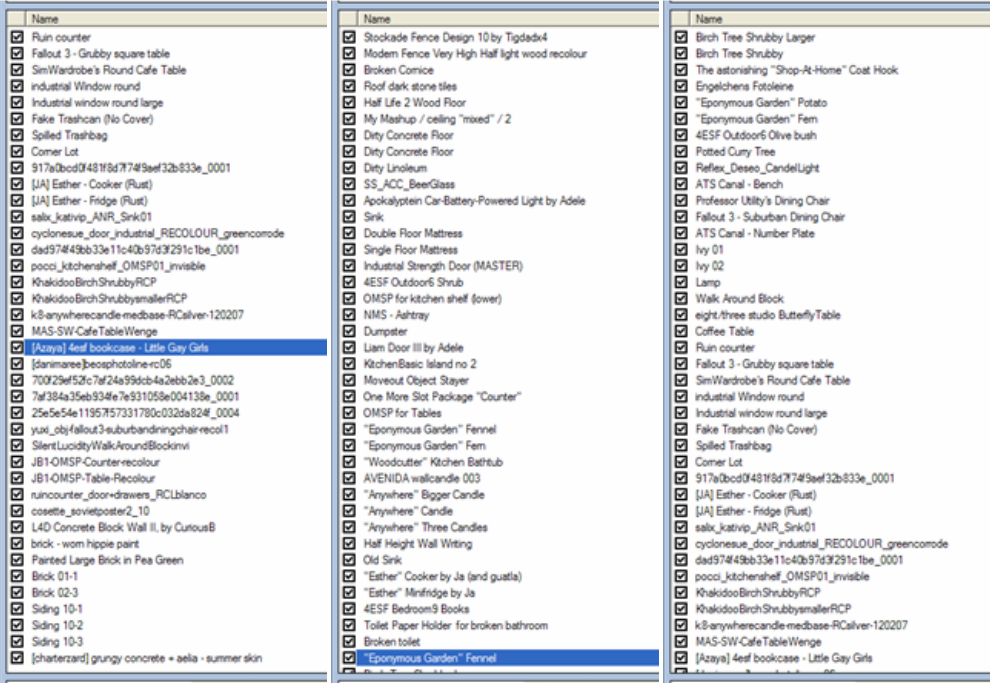Untick the Half Life 2 Wood Floor checkbox
This screenshot has width=990, height=683.
pos(349,102)
